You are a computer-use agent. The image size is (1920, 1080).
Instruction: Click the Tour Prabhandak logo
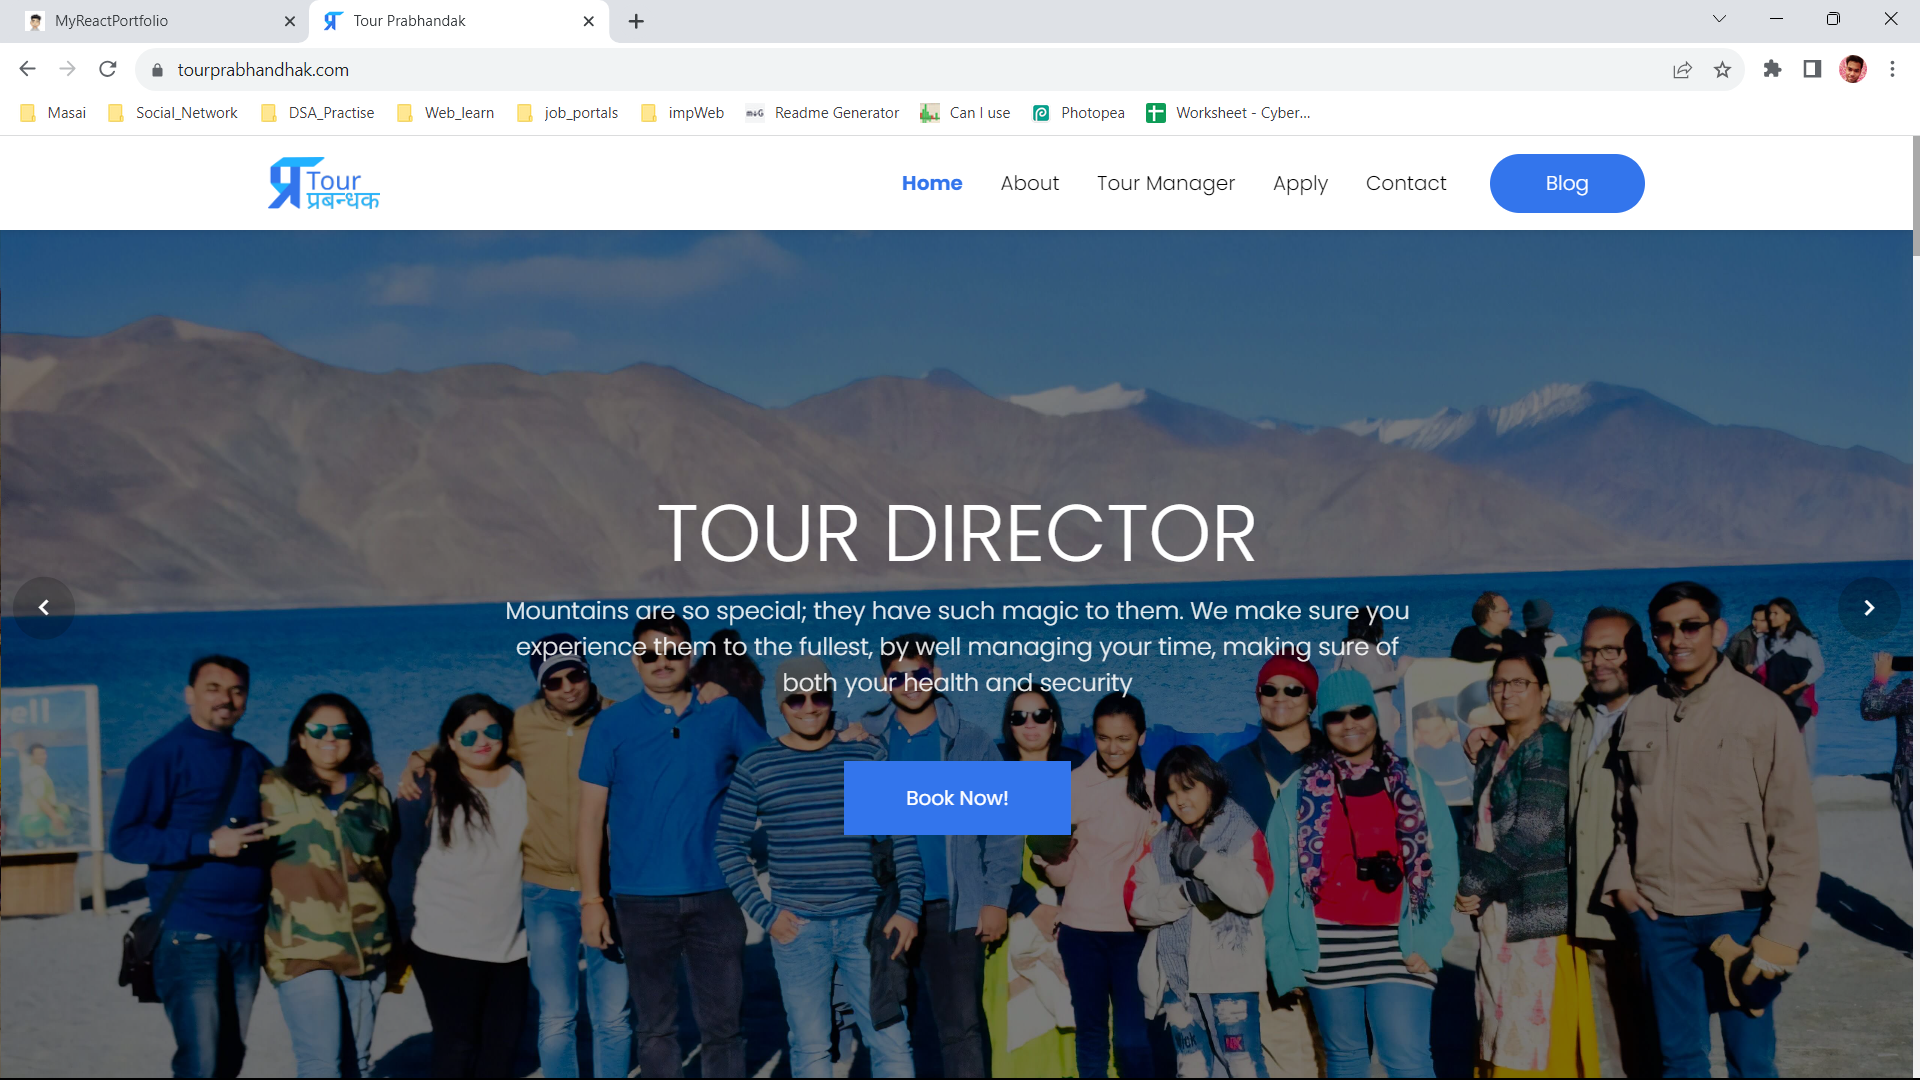[x=323, y=184]
